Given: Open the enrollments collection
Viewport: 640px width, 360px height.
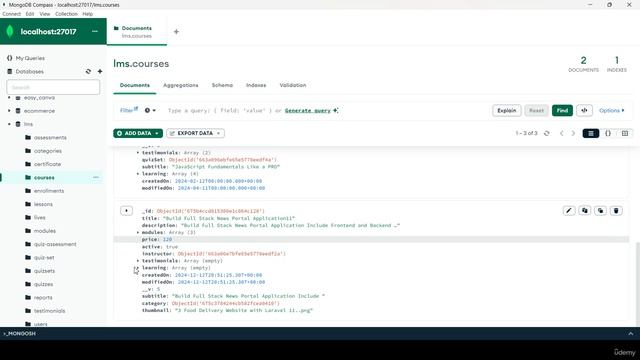Looking at the screenshot, I should tap(49, 191).
